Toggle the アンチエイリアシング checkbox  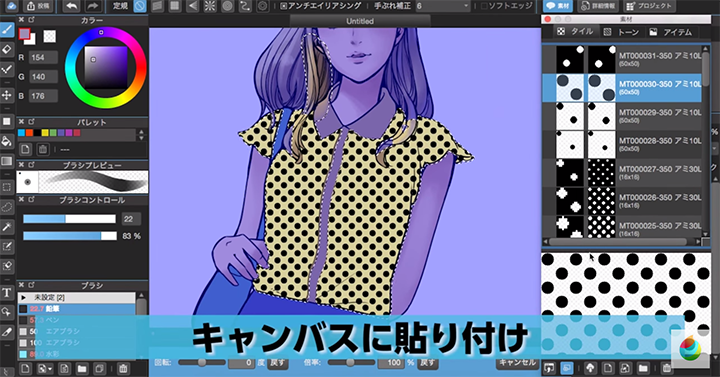click(x=283, y=6)
